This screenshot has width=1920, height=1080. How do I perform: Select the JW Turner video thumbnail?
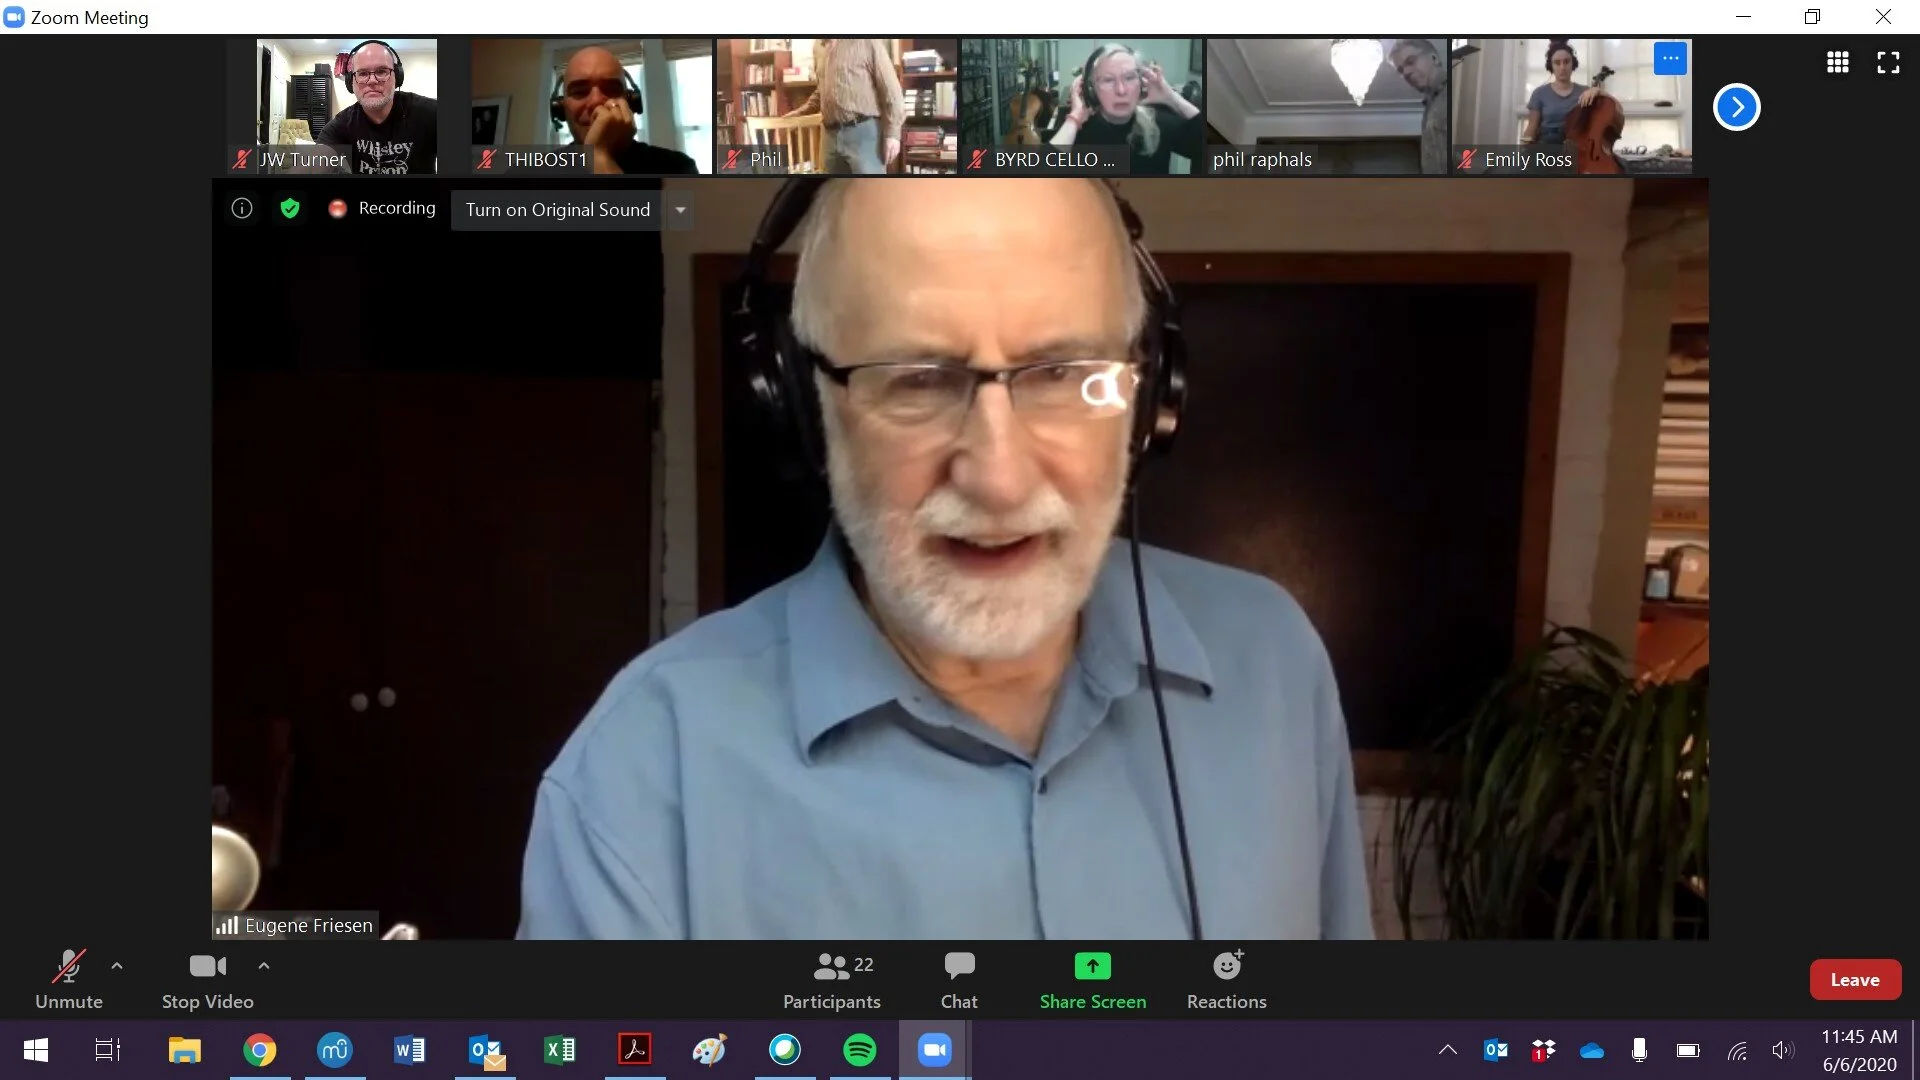coord(346,106)
